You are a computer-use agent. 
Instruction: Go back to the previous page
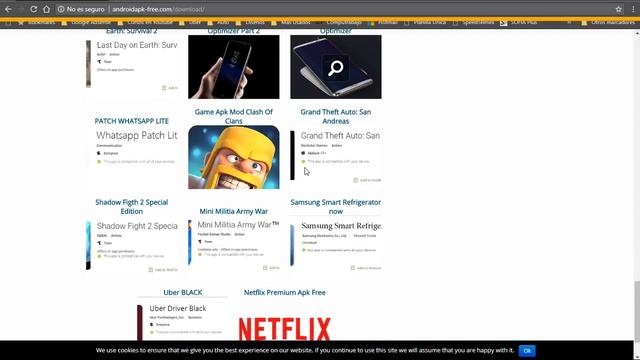8,9
